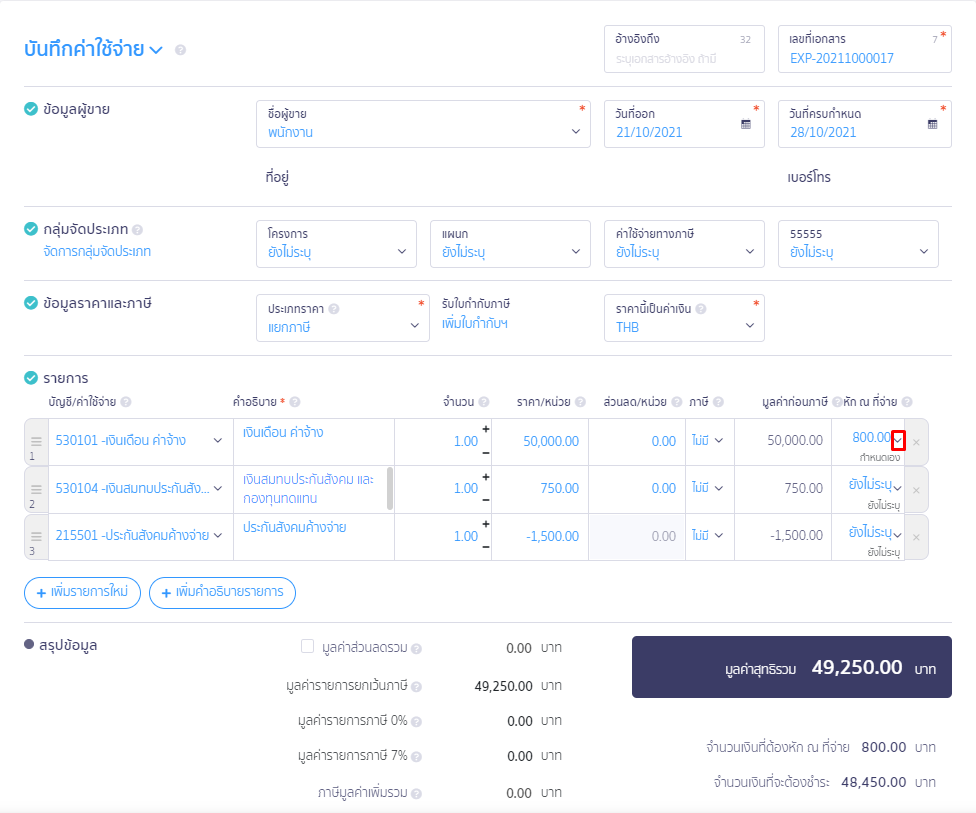
Task: Decrease quantity minus on row 3
Action: [486, 548]
